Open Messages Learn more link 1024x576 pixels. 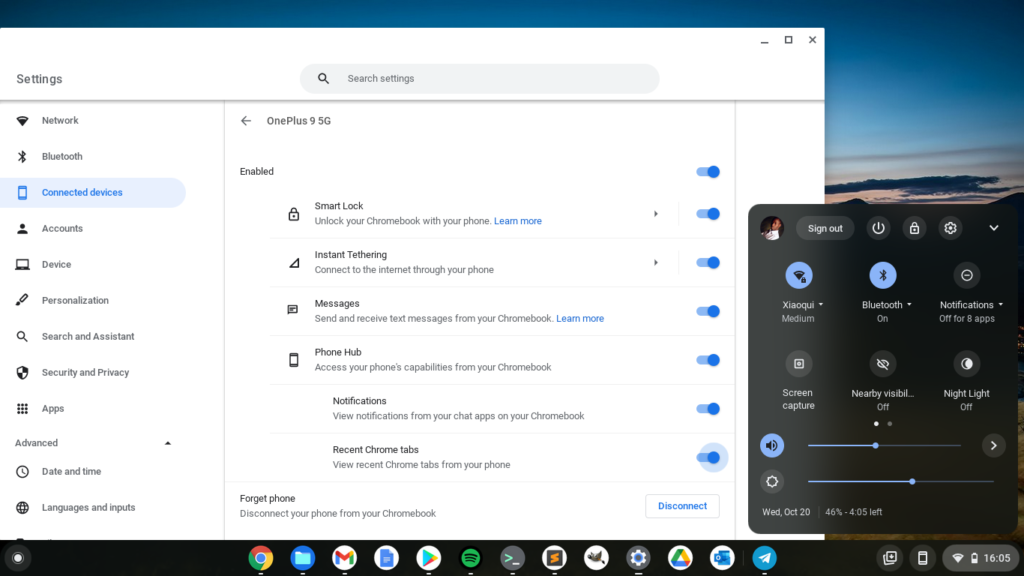click(x=580, y=319)
